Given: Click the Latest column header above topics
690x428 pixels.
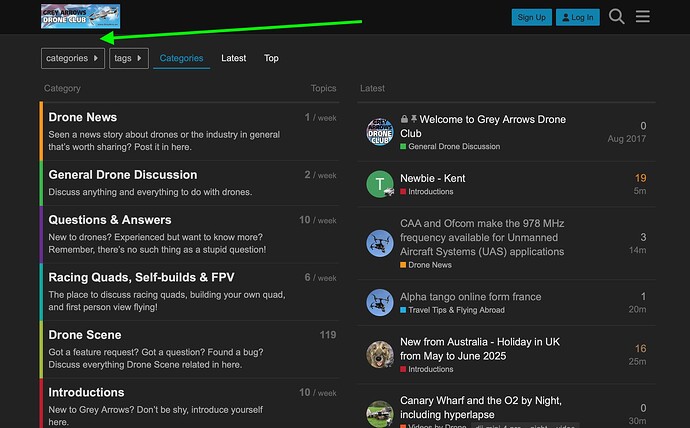Looking at the screenshot, I should pyautogui.click(x=372, y=88).
